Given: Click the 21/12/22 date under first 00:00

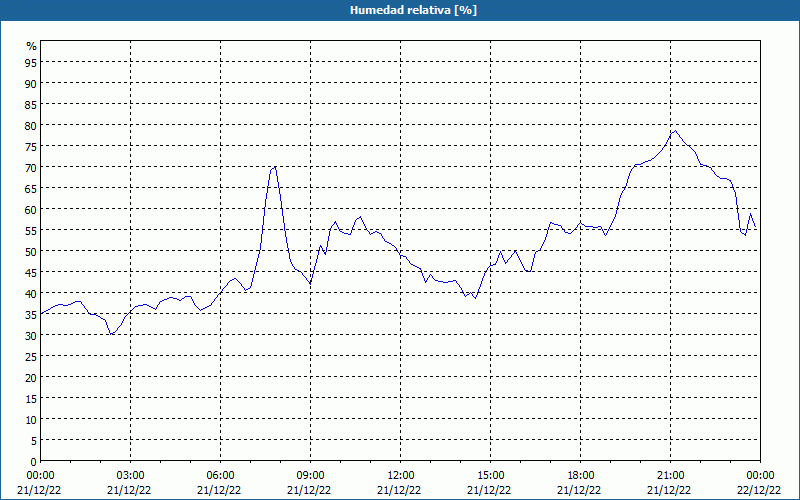Looking at the screenshot, I should 39,490.
